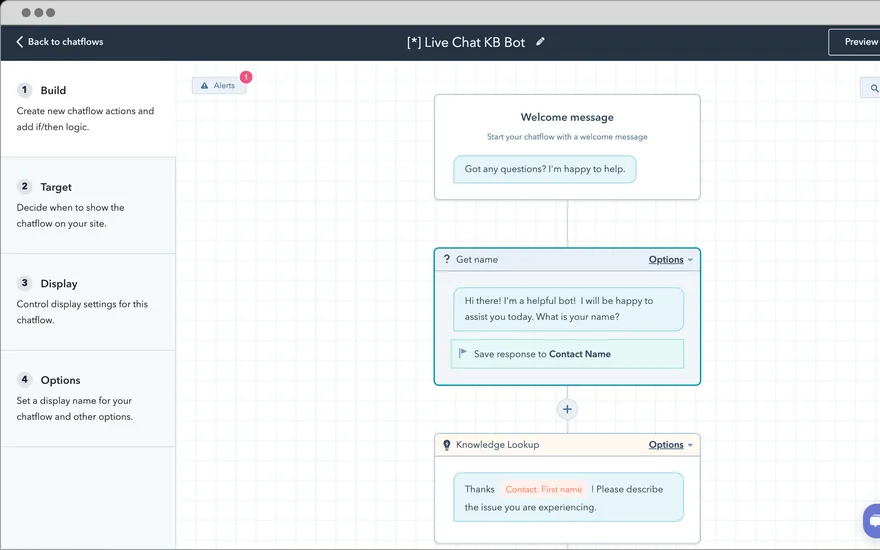Open the chat widget bubble icon
This screenshot has height=550, width=880.
point(872,520)
